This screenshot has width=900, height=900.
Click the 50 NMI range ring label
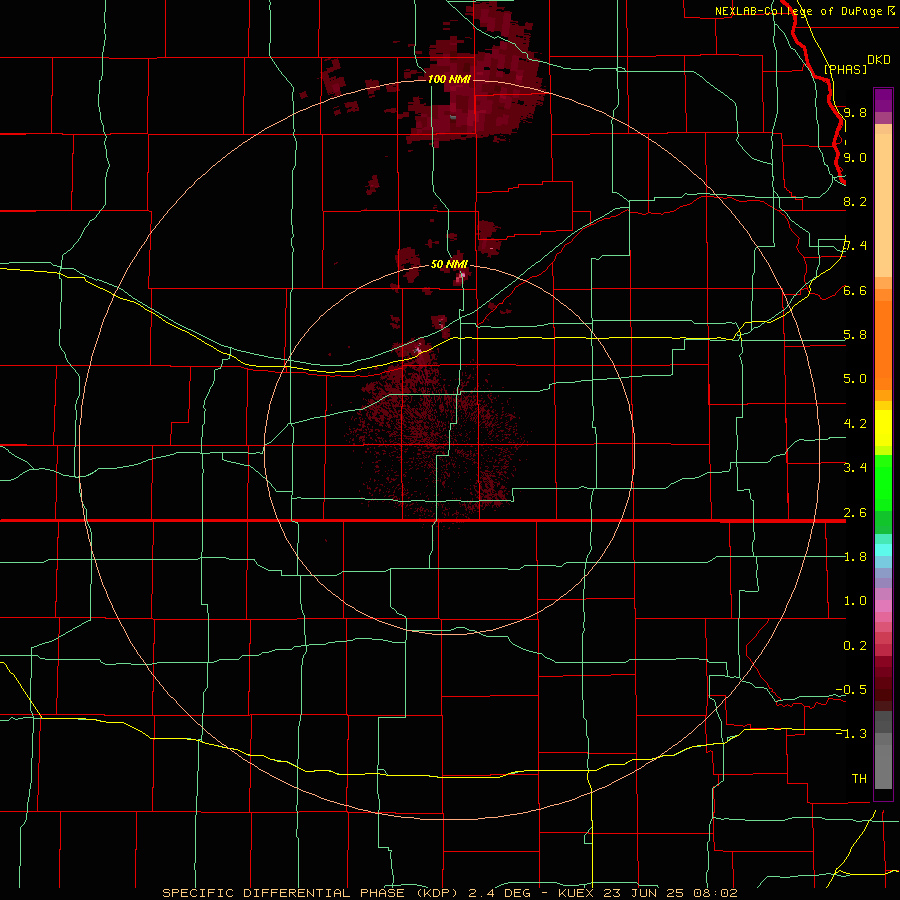pyautogui.click(x=449, y=264)
